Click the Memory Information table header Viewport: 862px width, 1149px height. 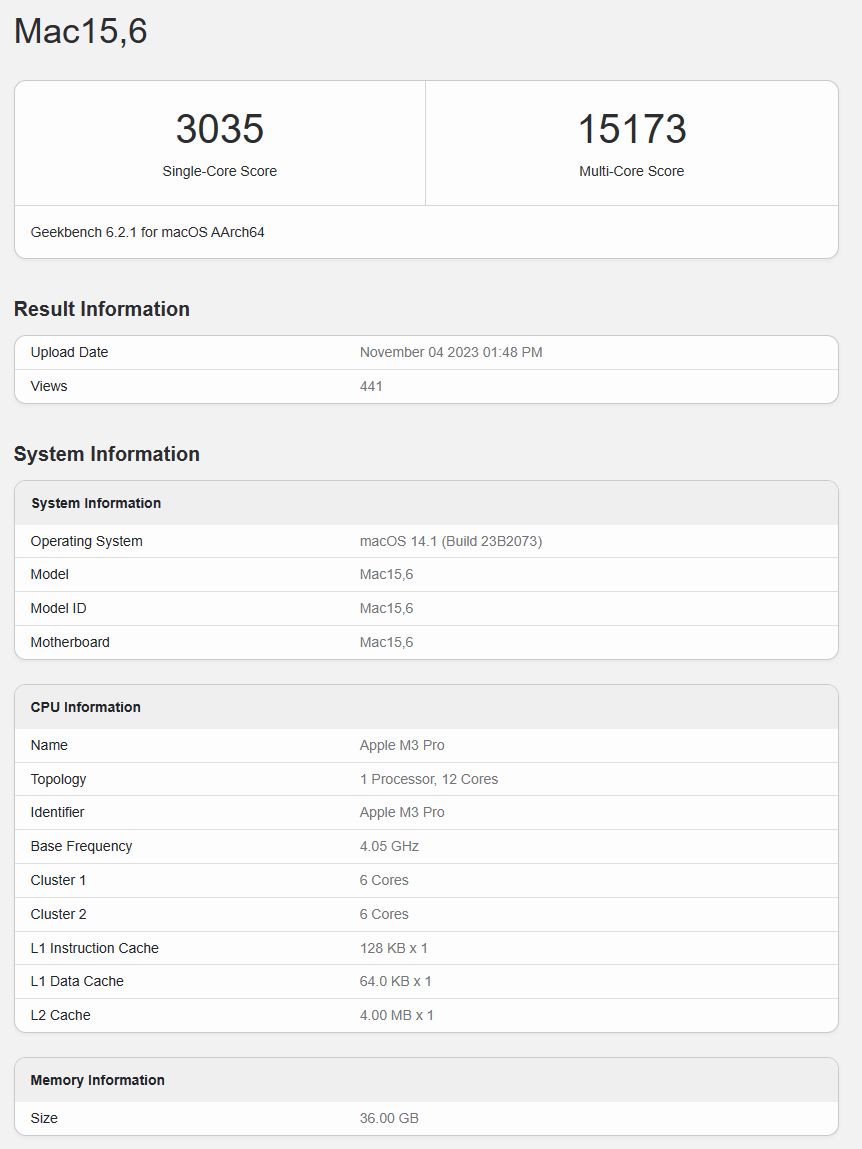tap(98, 1080)
